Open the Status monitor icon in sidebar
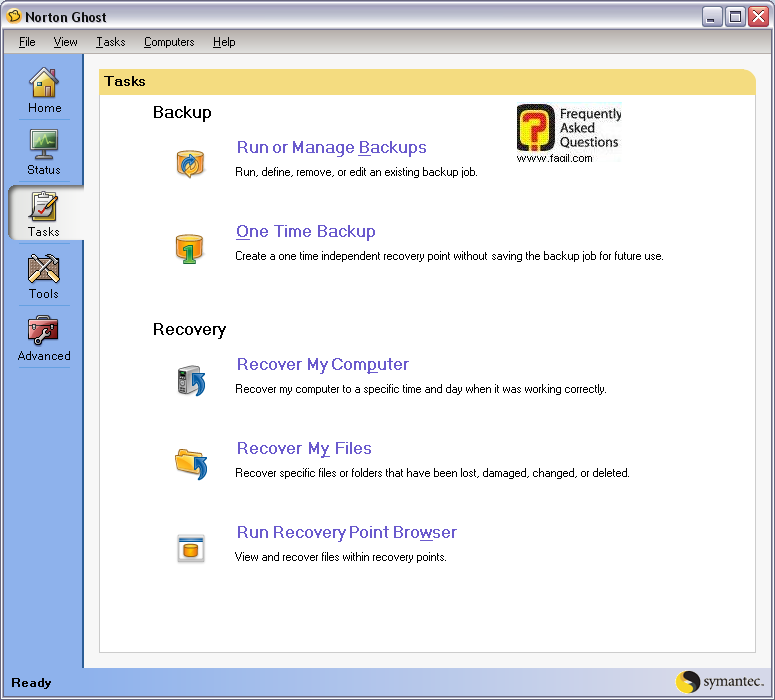 pyautogui.click(x=44, y=146)
